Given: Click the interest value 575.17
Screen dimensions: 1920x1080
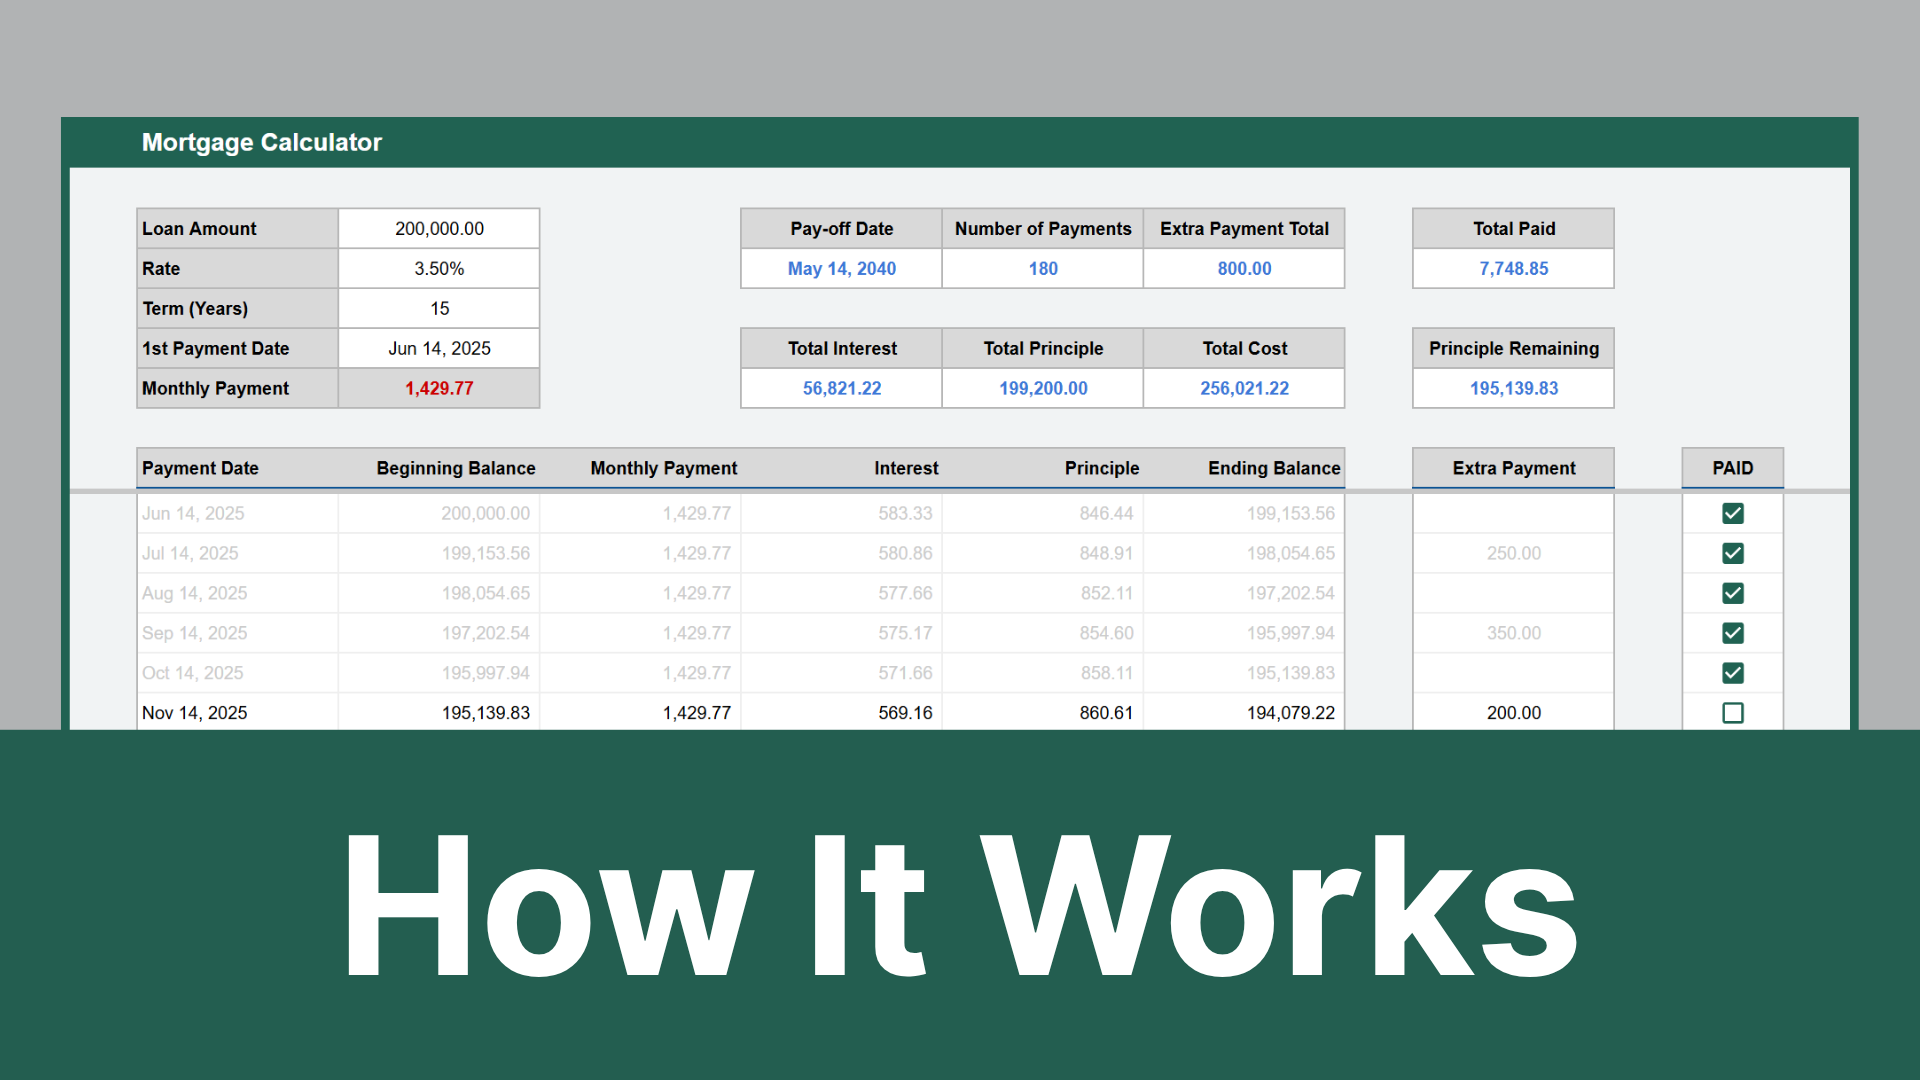Looking at the screenshot, I should (905, 633).
